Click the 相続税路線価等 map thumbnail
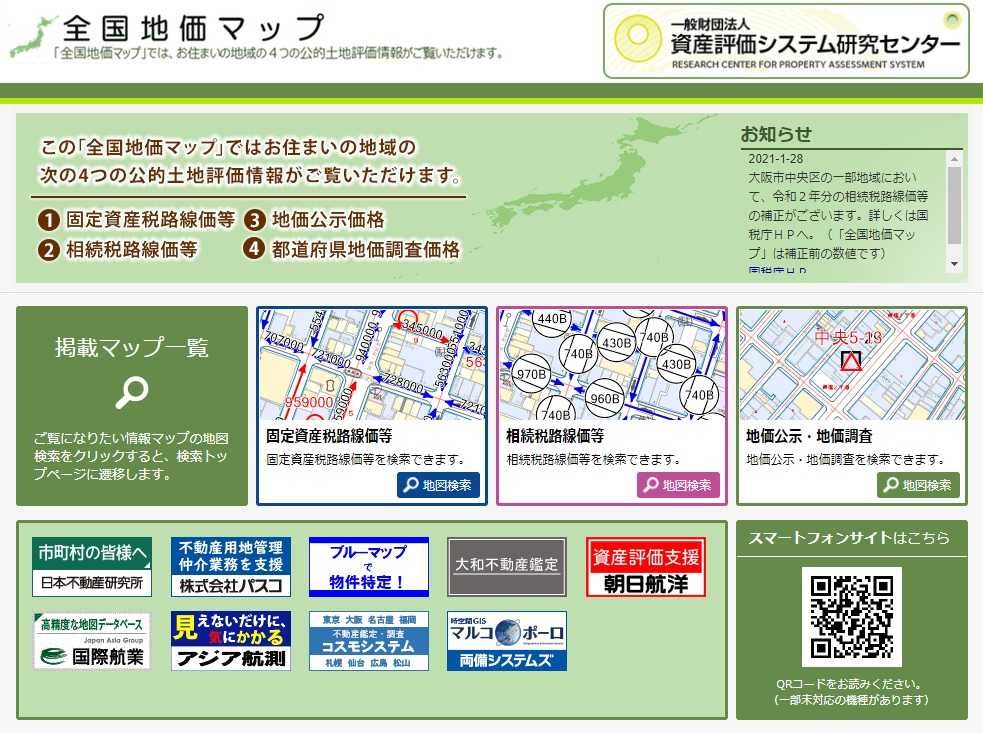 point(612,364)
